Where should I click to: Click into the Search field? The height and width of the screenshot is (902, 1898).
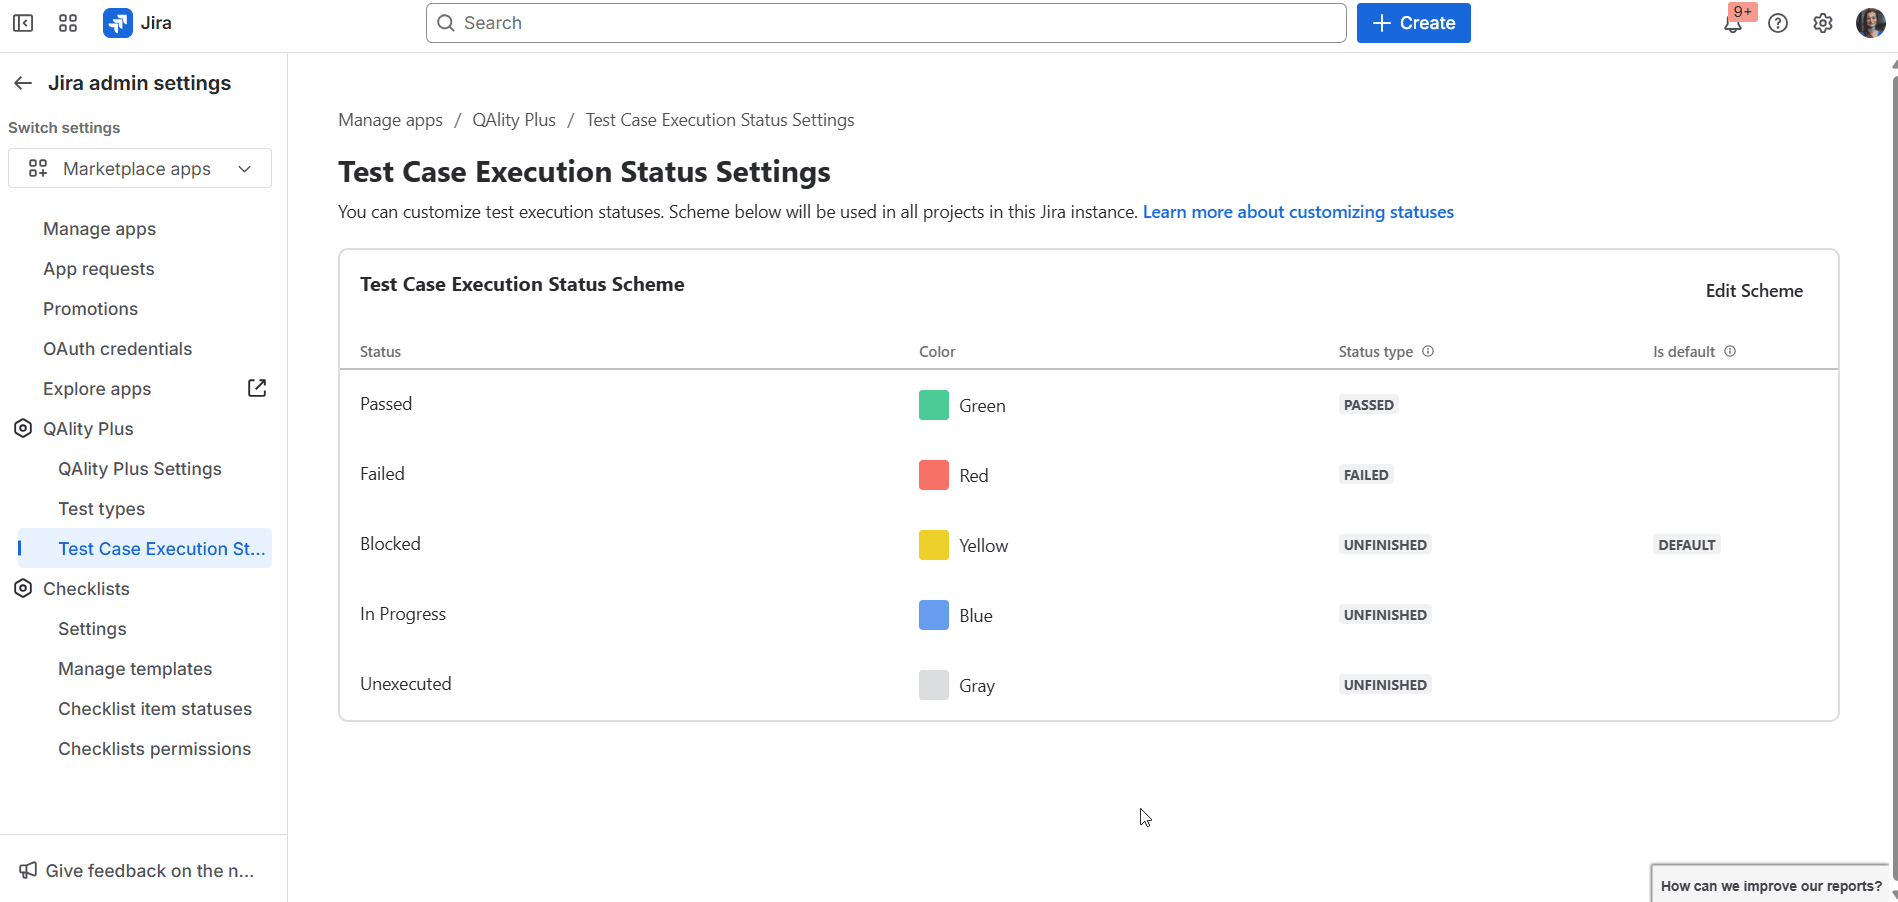click(886, 23)
